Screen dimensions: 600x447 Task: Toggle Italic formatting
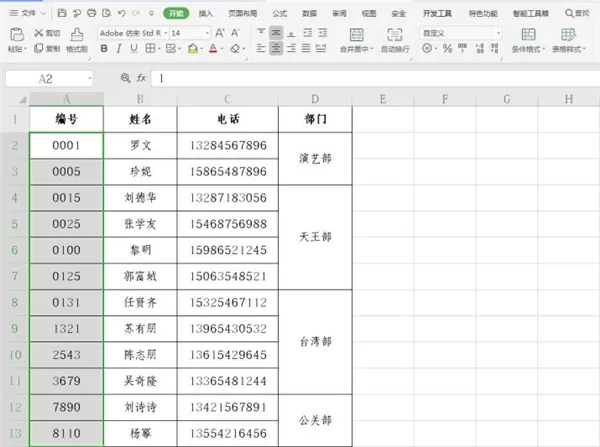coord(119,49)
